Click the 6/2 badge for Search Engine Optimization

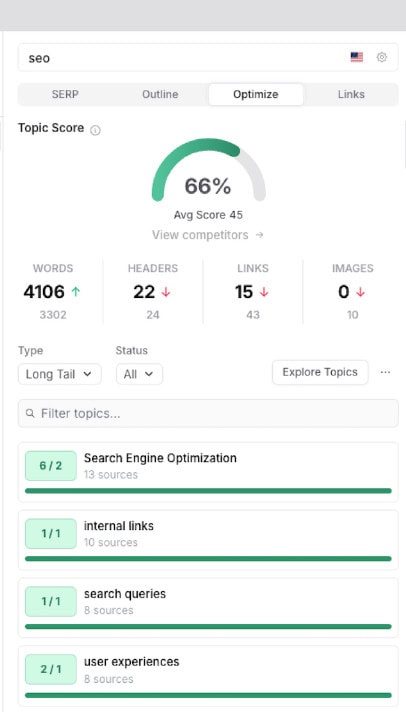coord(51,466)
